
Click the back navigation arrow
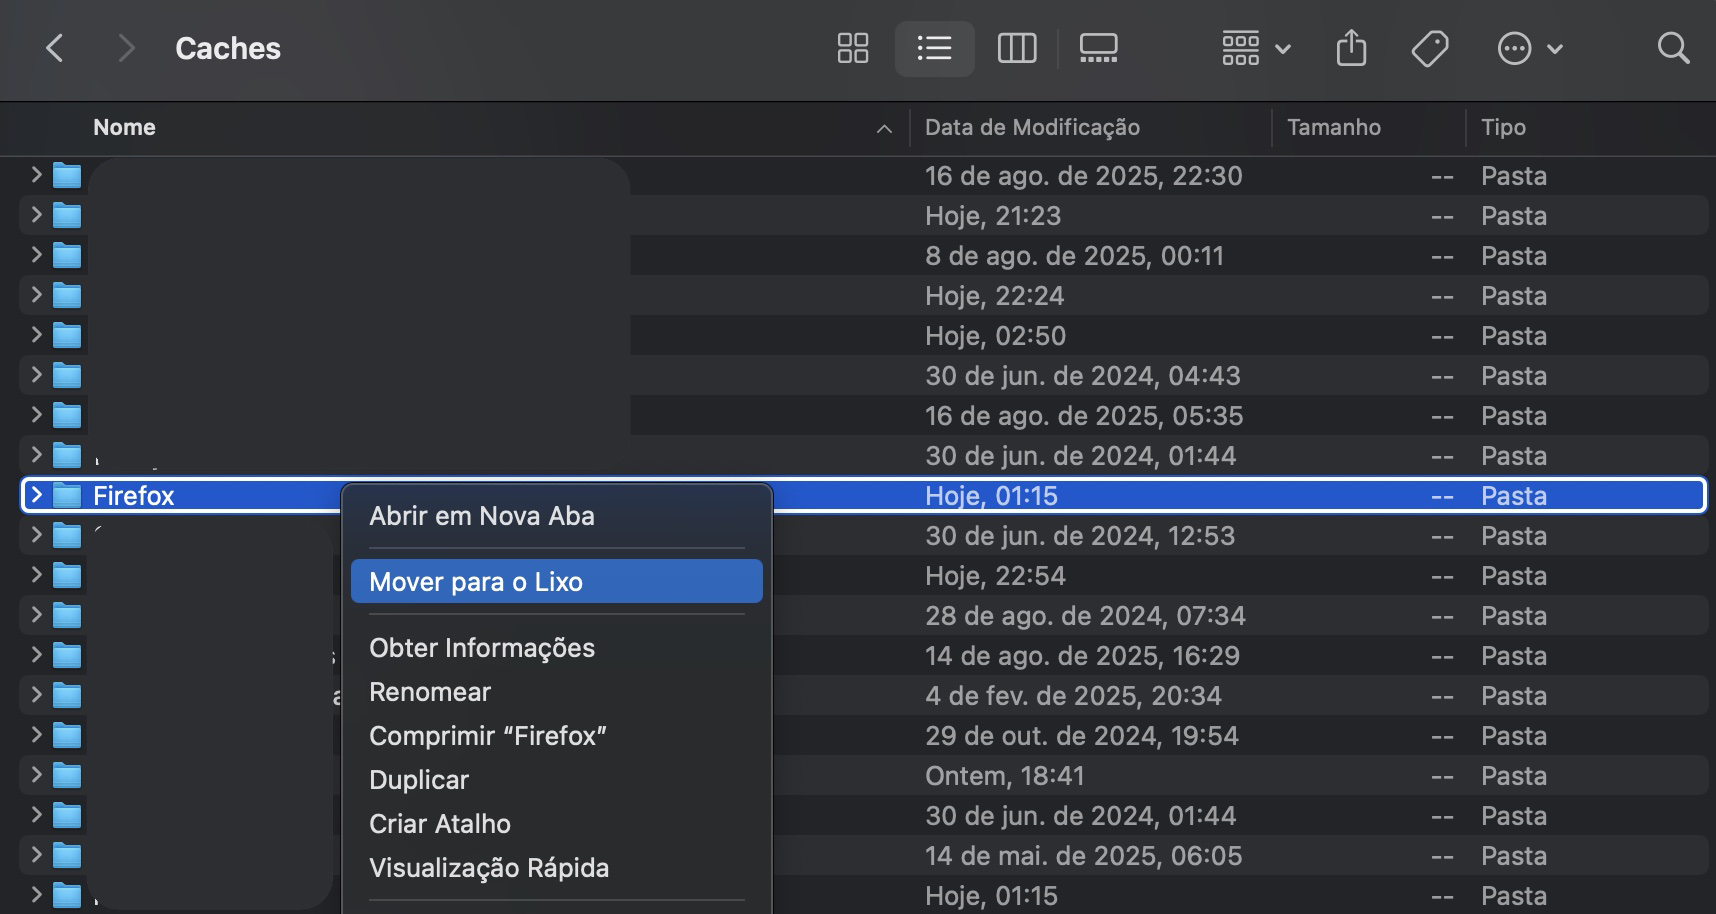(x=55, y=47)
